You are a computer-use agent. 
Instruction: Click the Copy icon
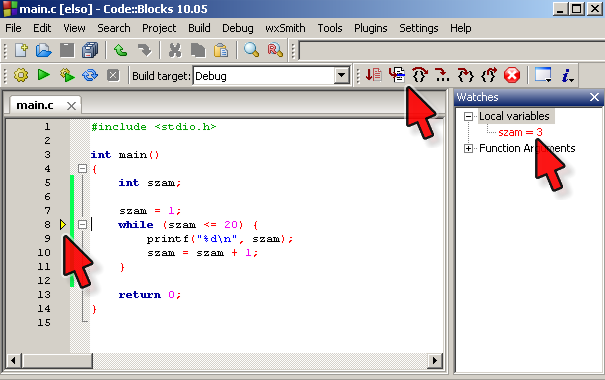(198, 50)
